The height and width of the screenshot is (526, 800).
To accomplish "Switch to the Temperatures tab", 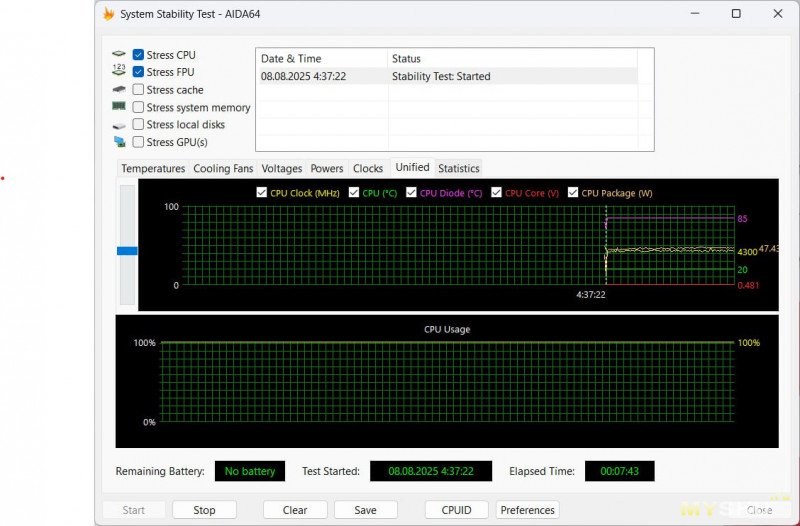I will (x=153, y=168).
